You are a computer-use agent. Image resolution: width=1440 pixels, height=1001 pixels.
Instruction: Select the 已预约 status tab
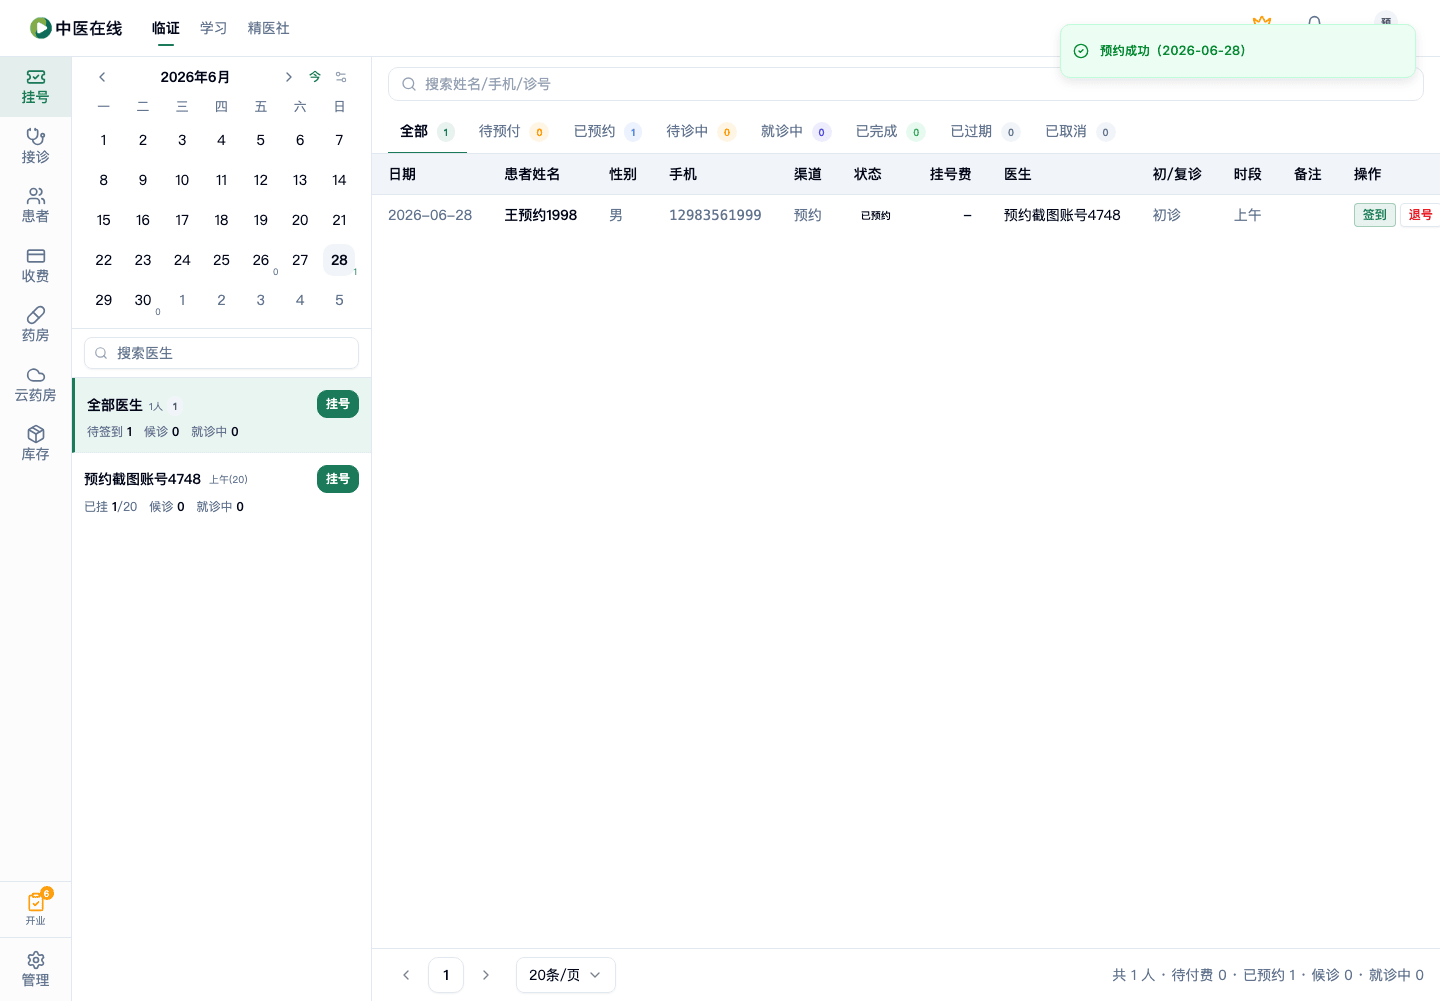pos(608,131)
